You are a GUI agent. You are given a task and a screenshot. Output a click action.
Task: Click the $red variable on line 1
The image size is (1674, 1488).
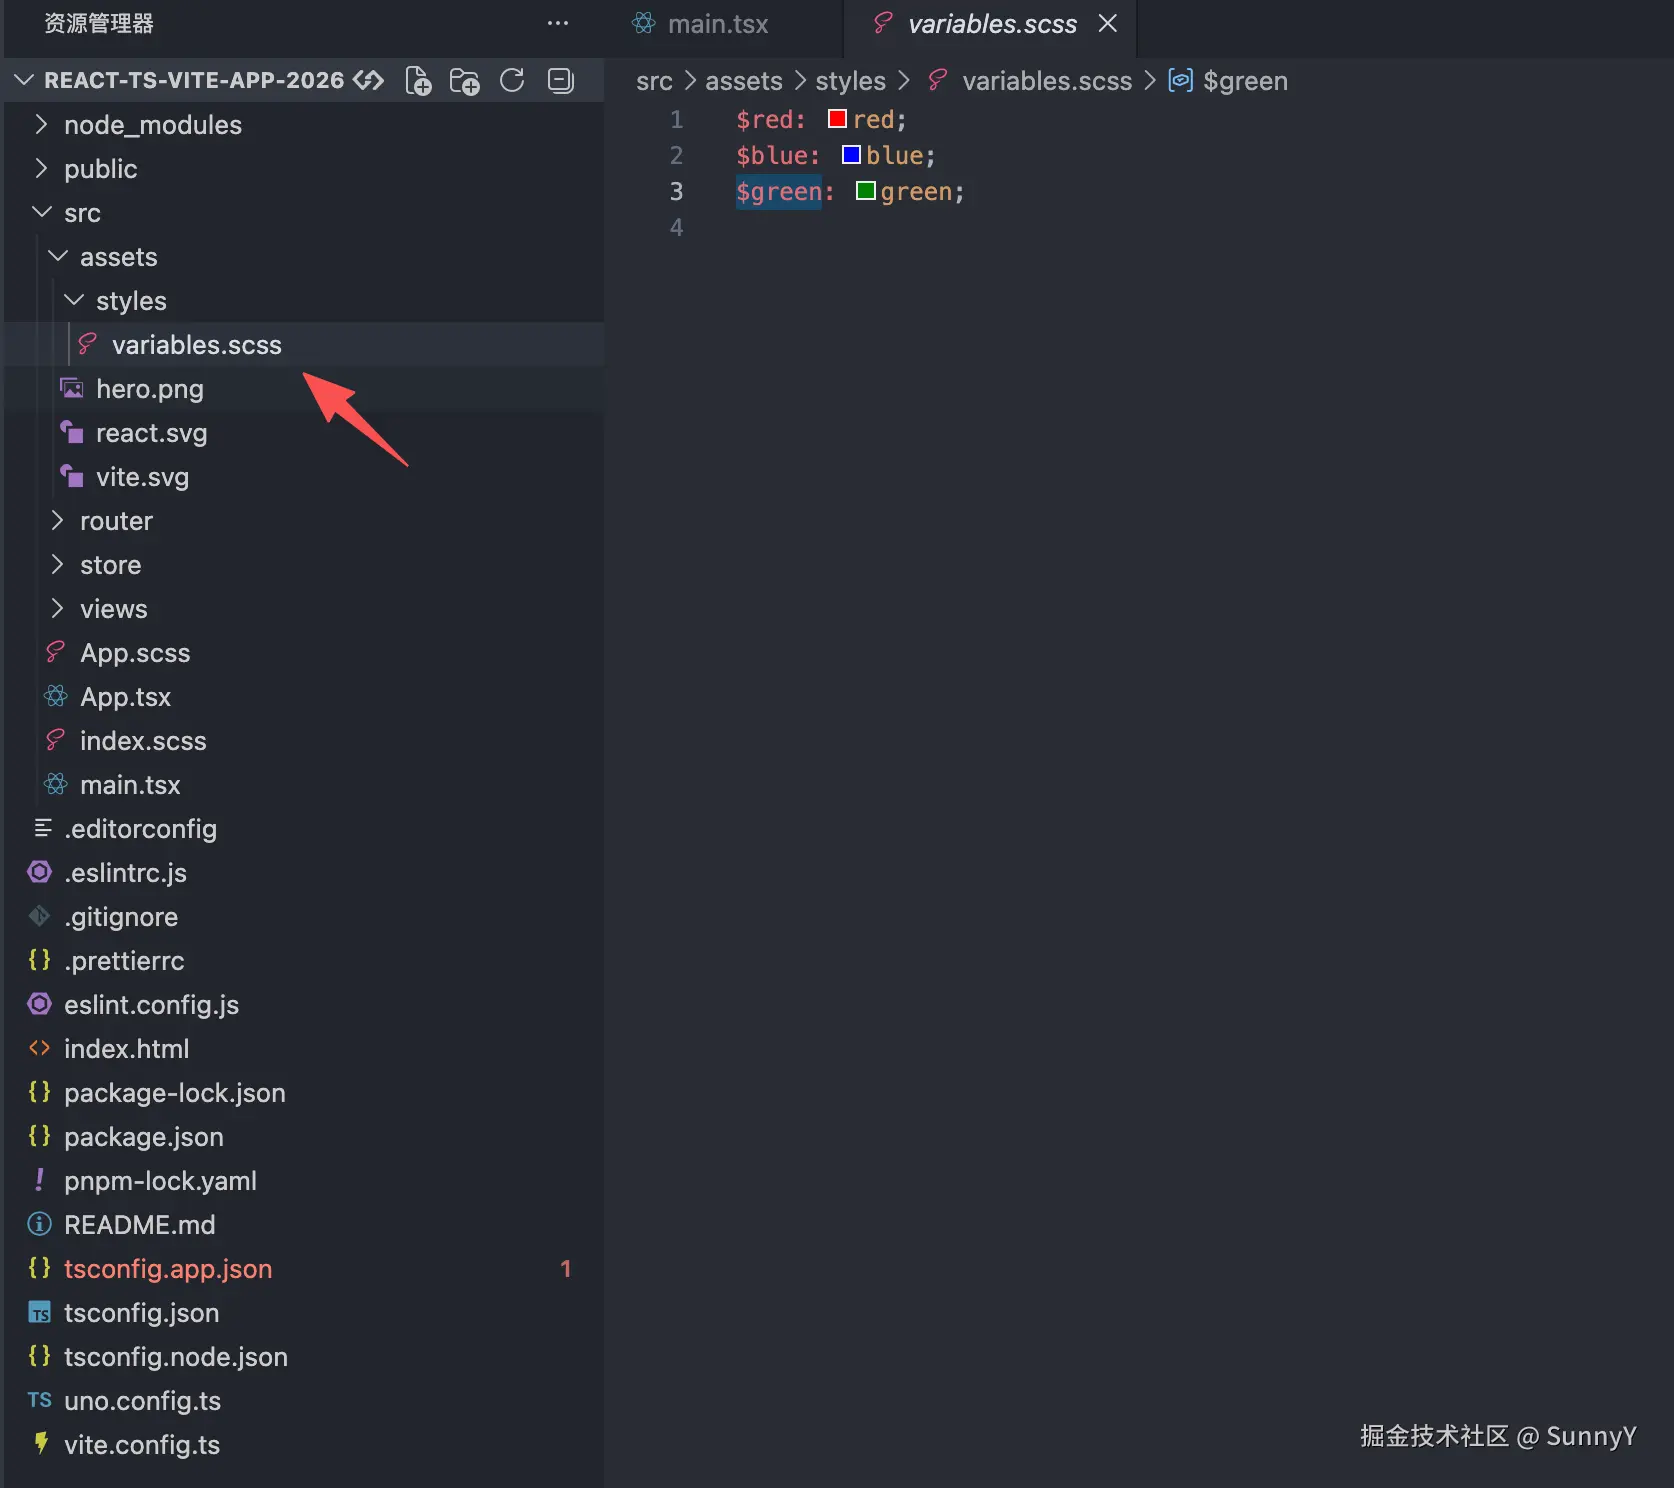point(764,120)
